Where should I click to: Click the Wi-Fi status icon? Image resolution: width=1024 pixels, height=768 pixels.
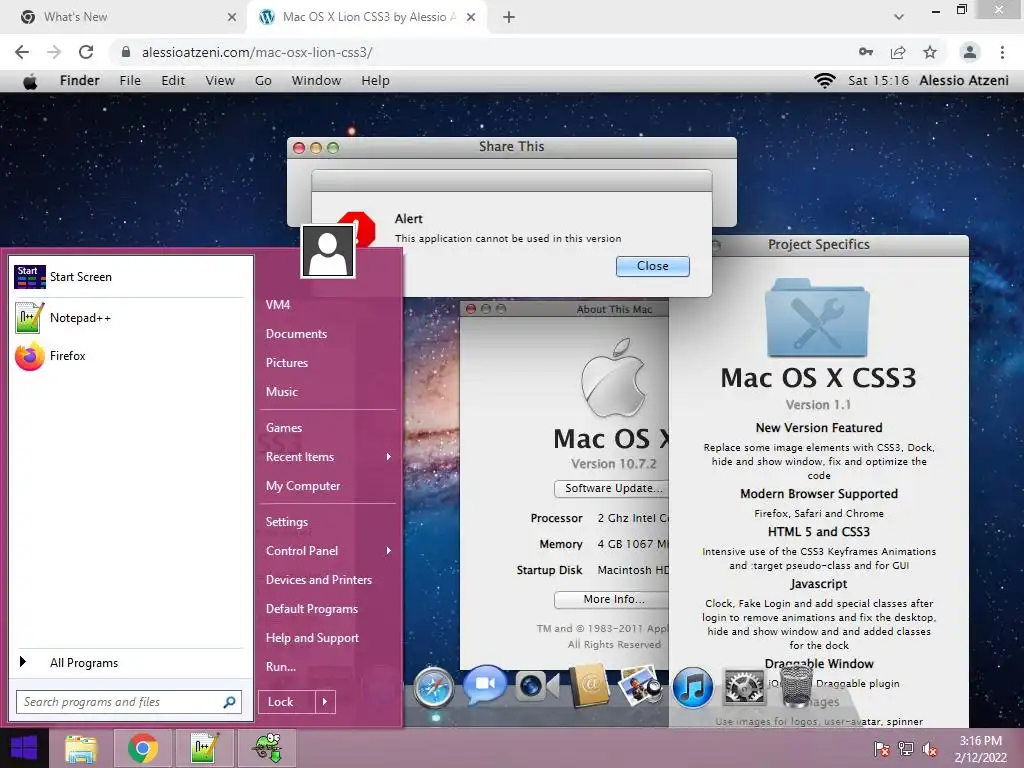pyautogui.click(x=825, y=80)
